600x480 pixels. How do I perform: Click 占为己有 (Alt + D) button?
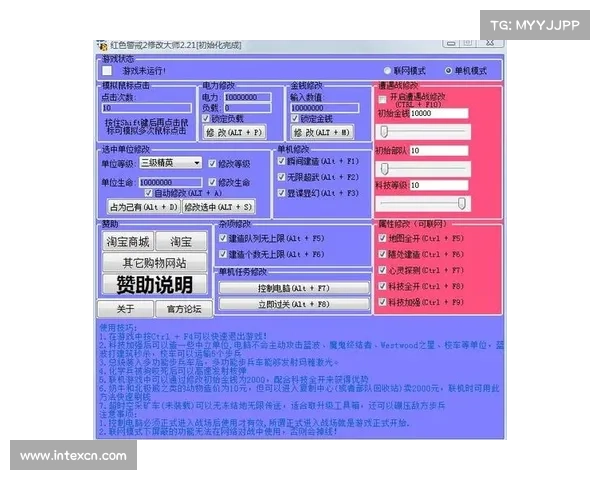tap(144, 207)
